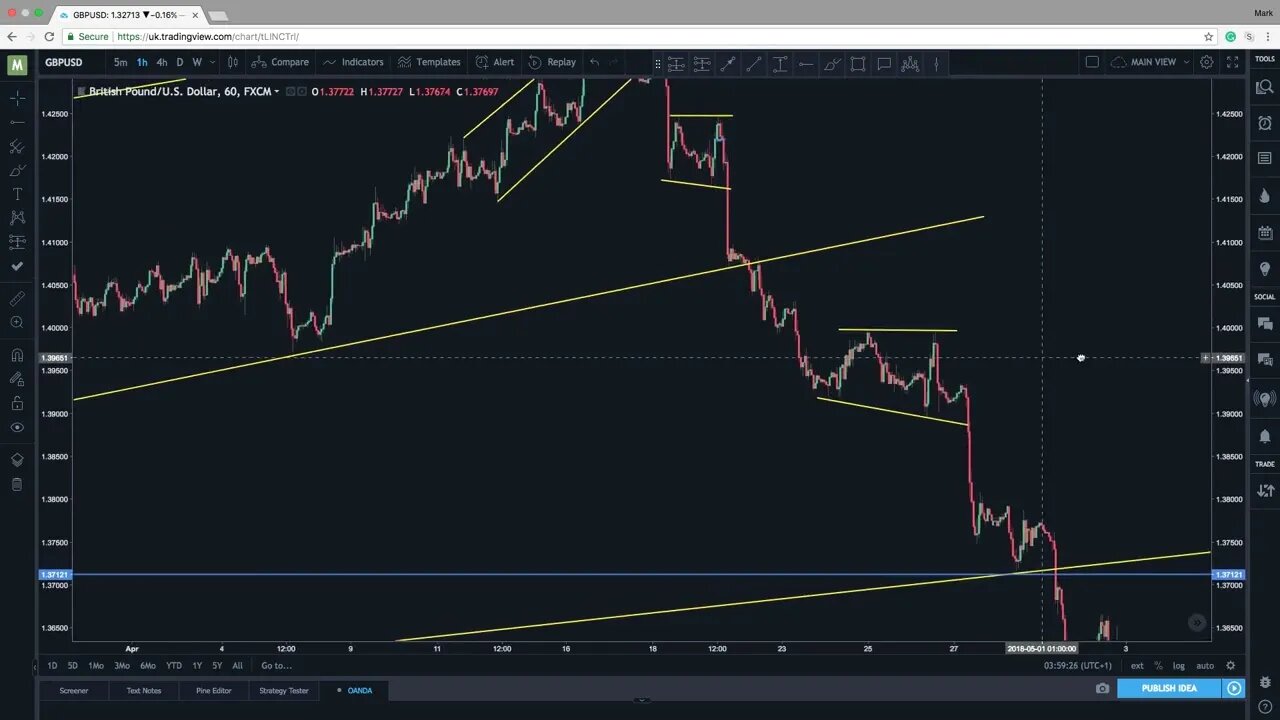Open the alerts clock icon in sidebar

(1265, 122)
